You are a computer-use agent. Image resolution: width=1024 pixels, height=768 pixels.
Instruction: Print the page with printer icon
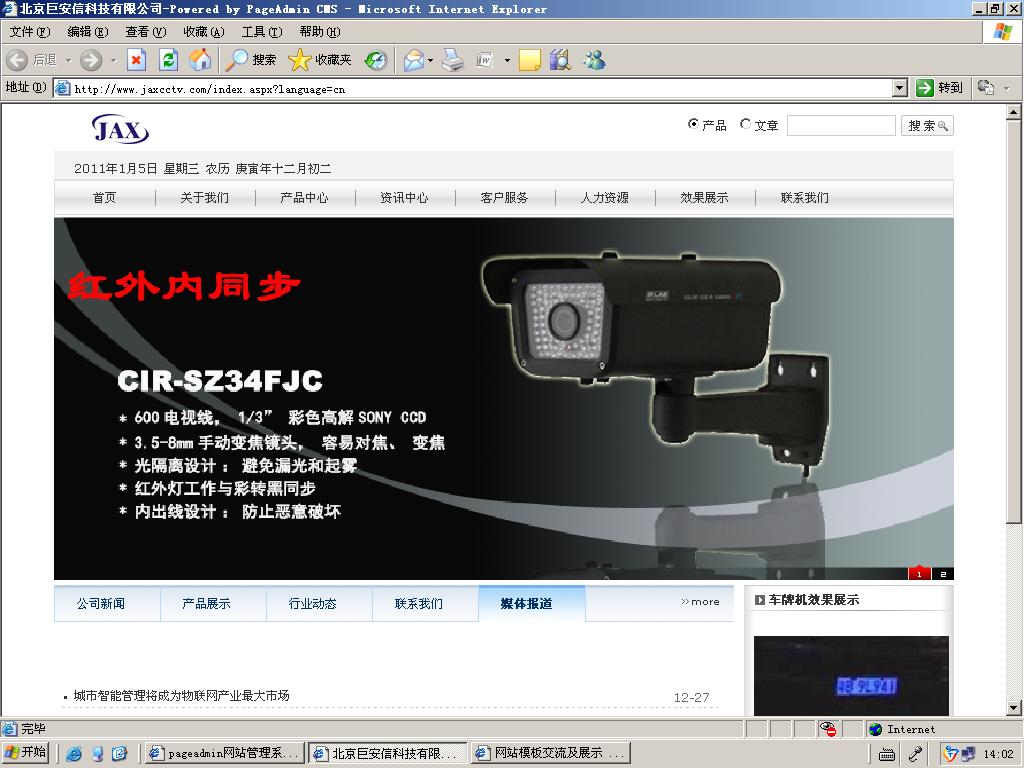coord(453,60)
